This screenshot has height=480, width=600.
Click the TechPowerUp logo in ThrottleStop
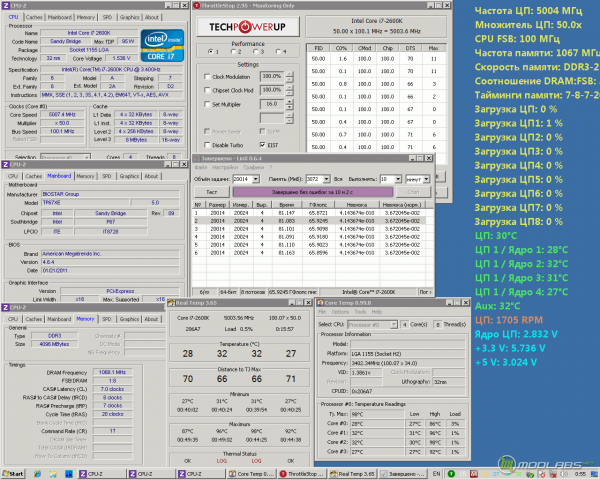click(247, 27)
